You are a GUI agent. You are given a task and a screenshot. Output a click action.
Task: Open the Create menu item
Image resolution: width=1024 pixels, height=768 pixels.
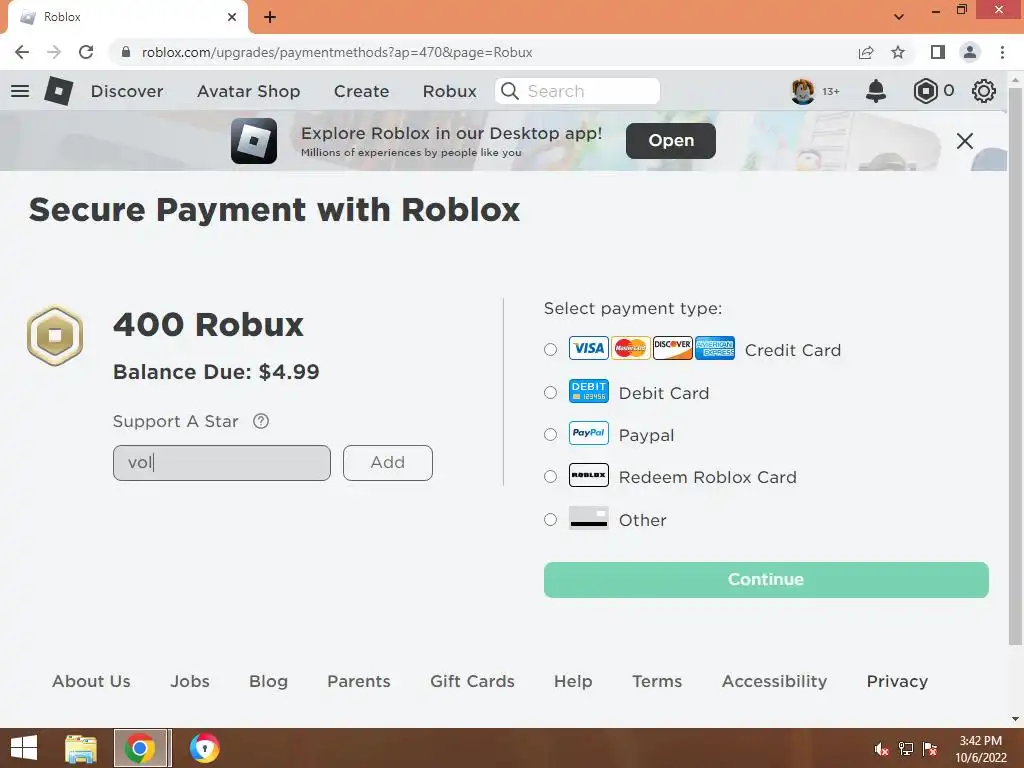point(361,91)
